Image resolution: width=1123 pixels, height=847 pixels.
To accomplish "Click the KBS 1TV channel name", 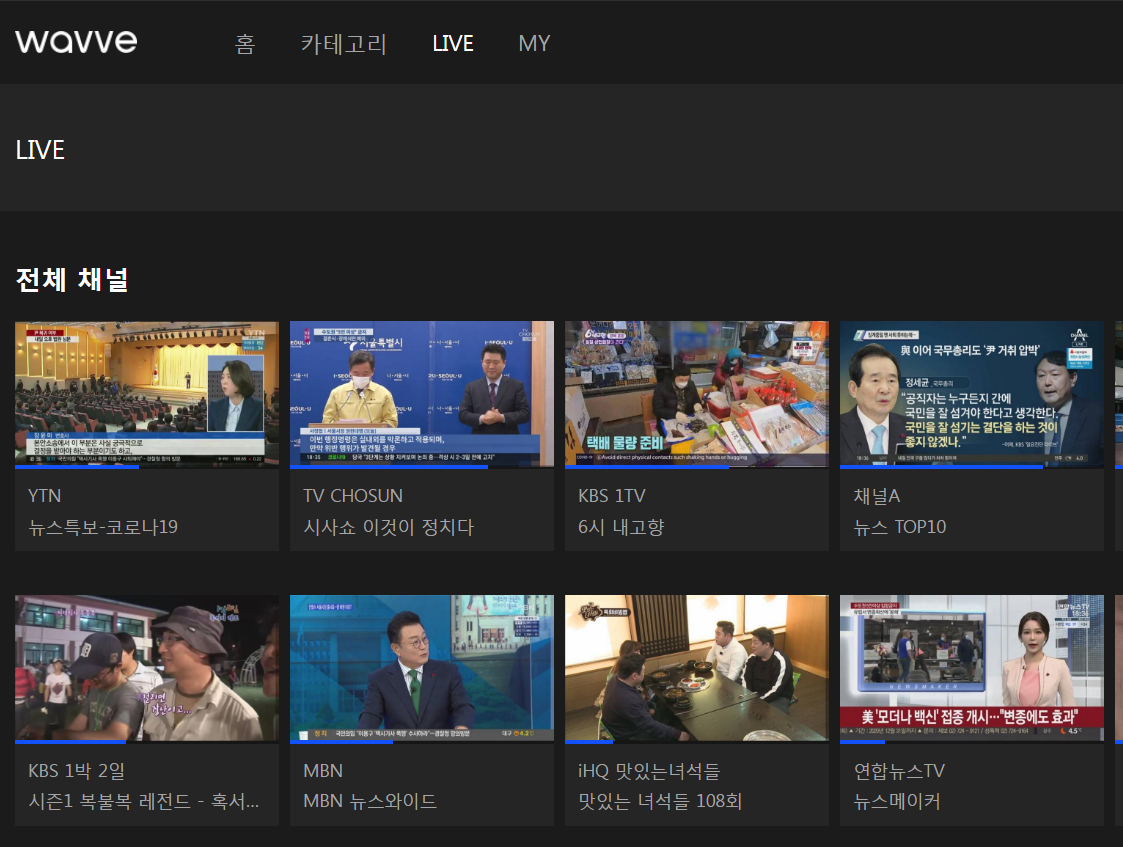I will [612, 495].
